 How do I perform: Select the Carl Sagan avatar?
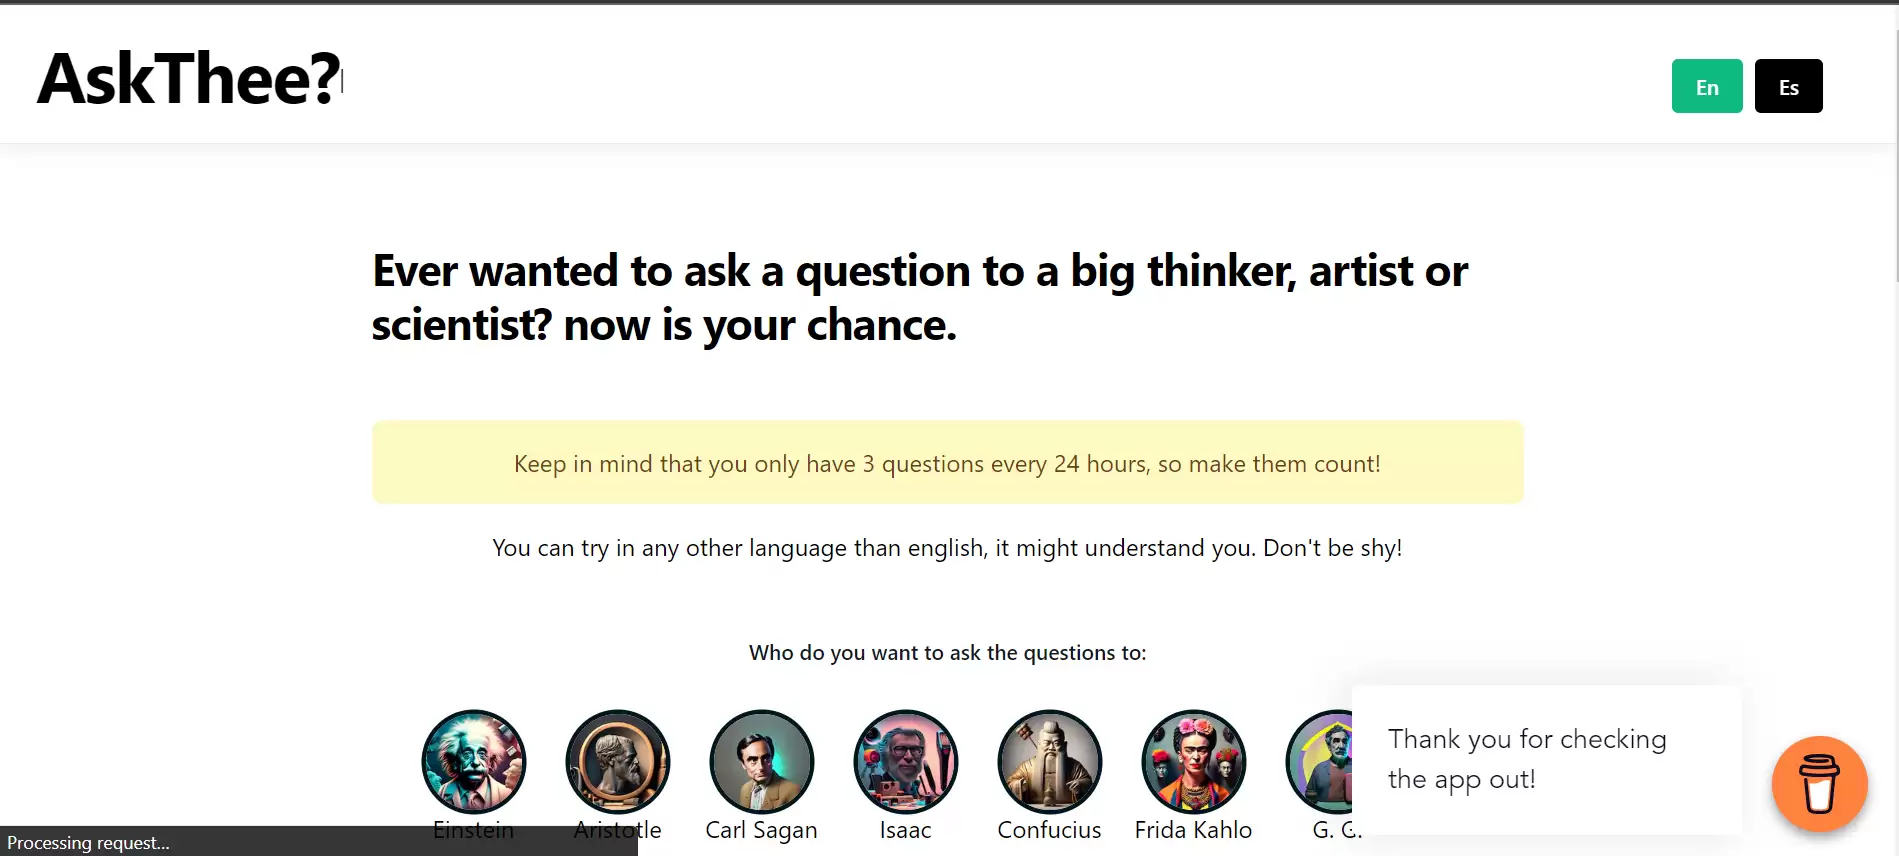pyautogui.click(x=761, y=761)
